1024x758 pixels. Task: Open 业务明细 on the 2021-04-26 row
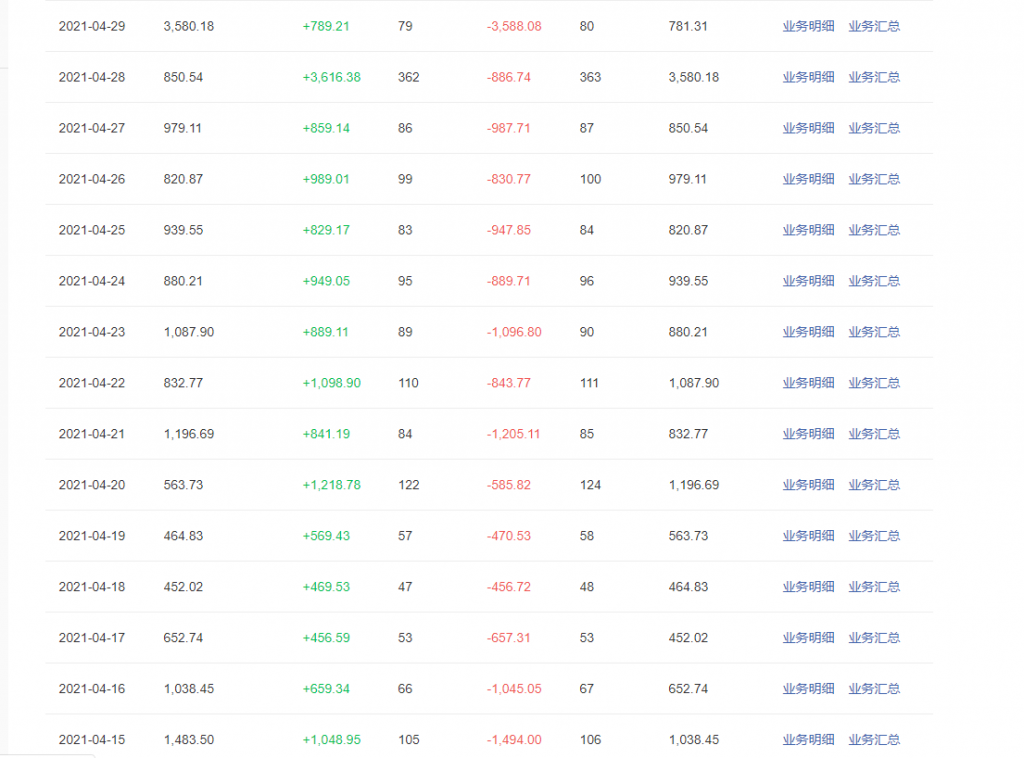pyautogui.click(x=808, y=179)
